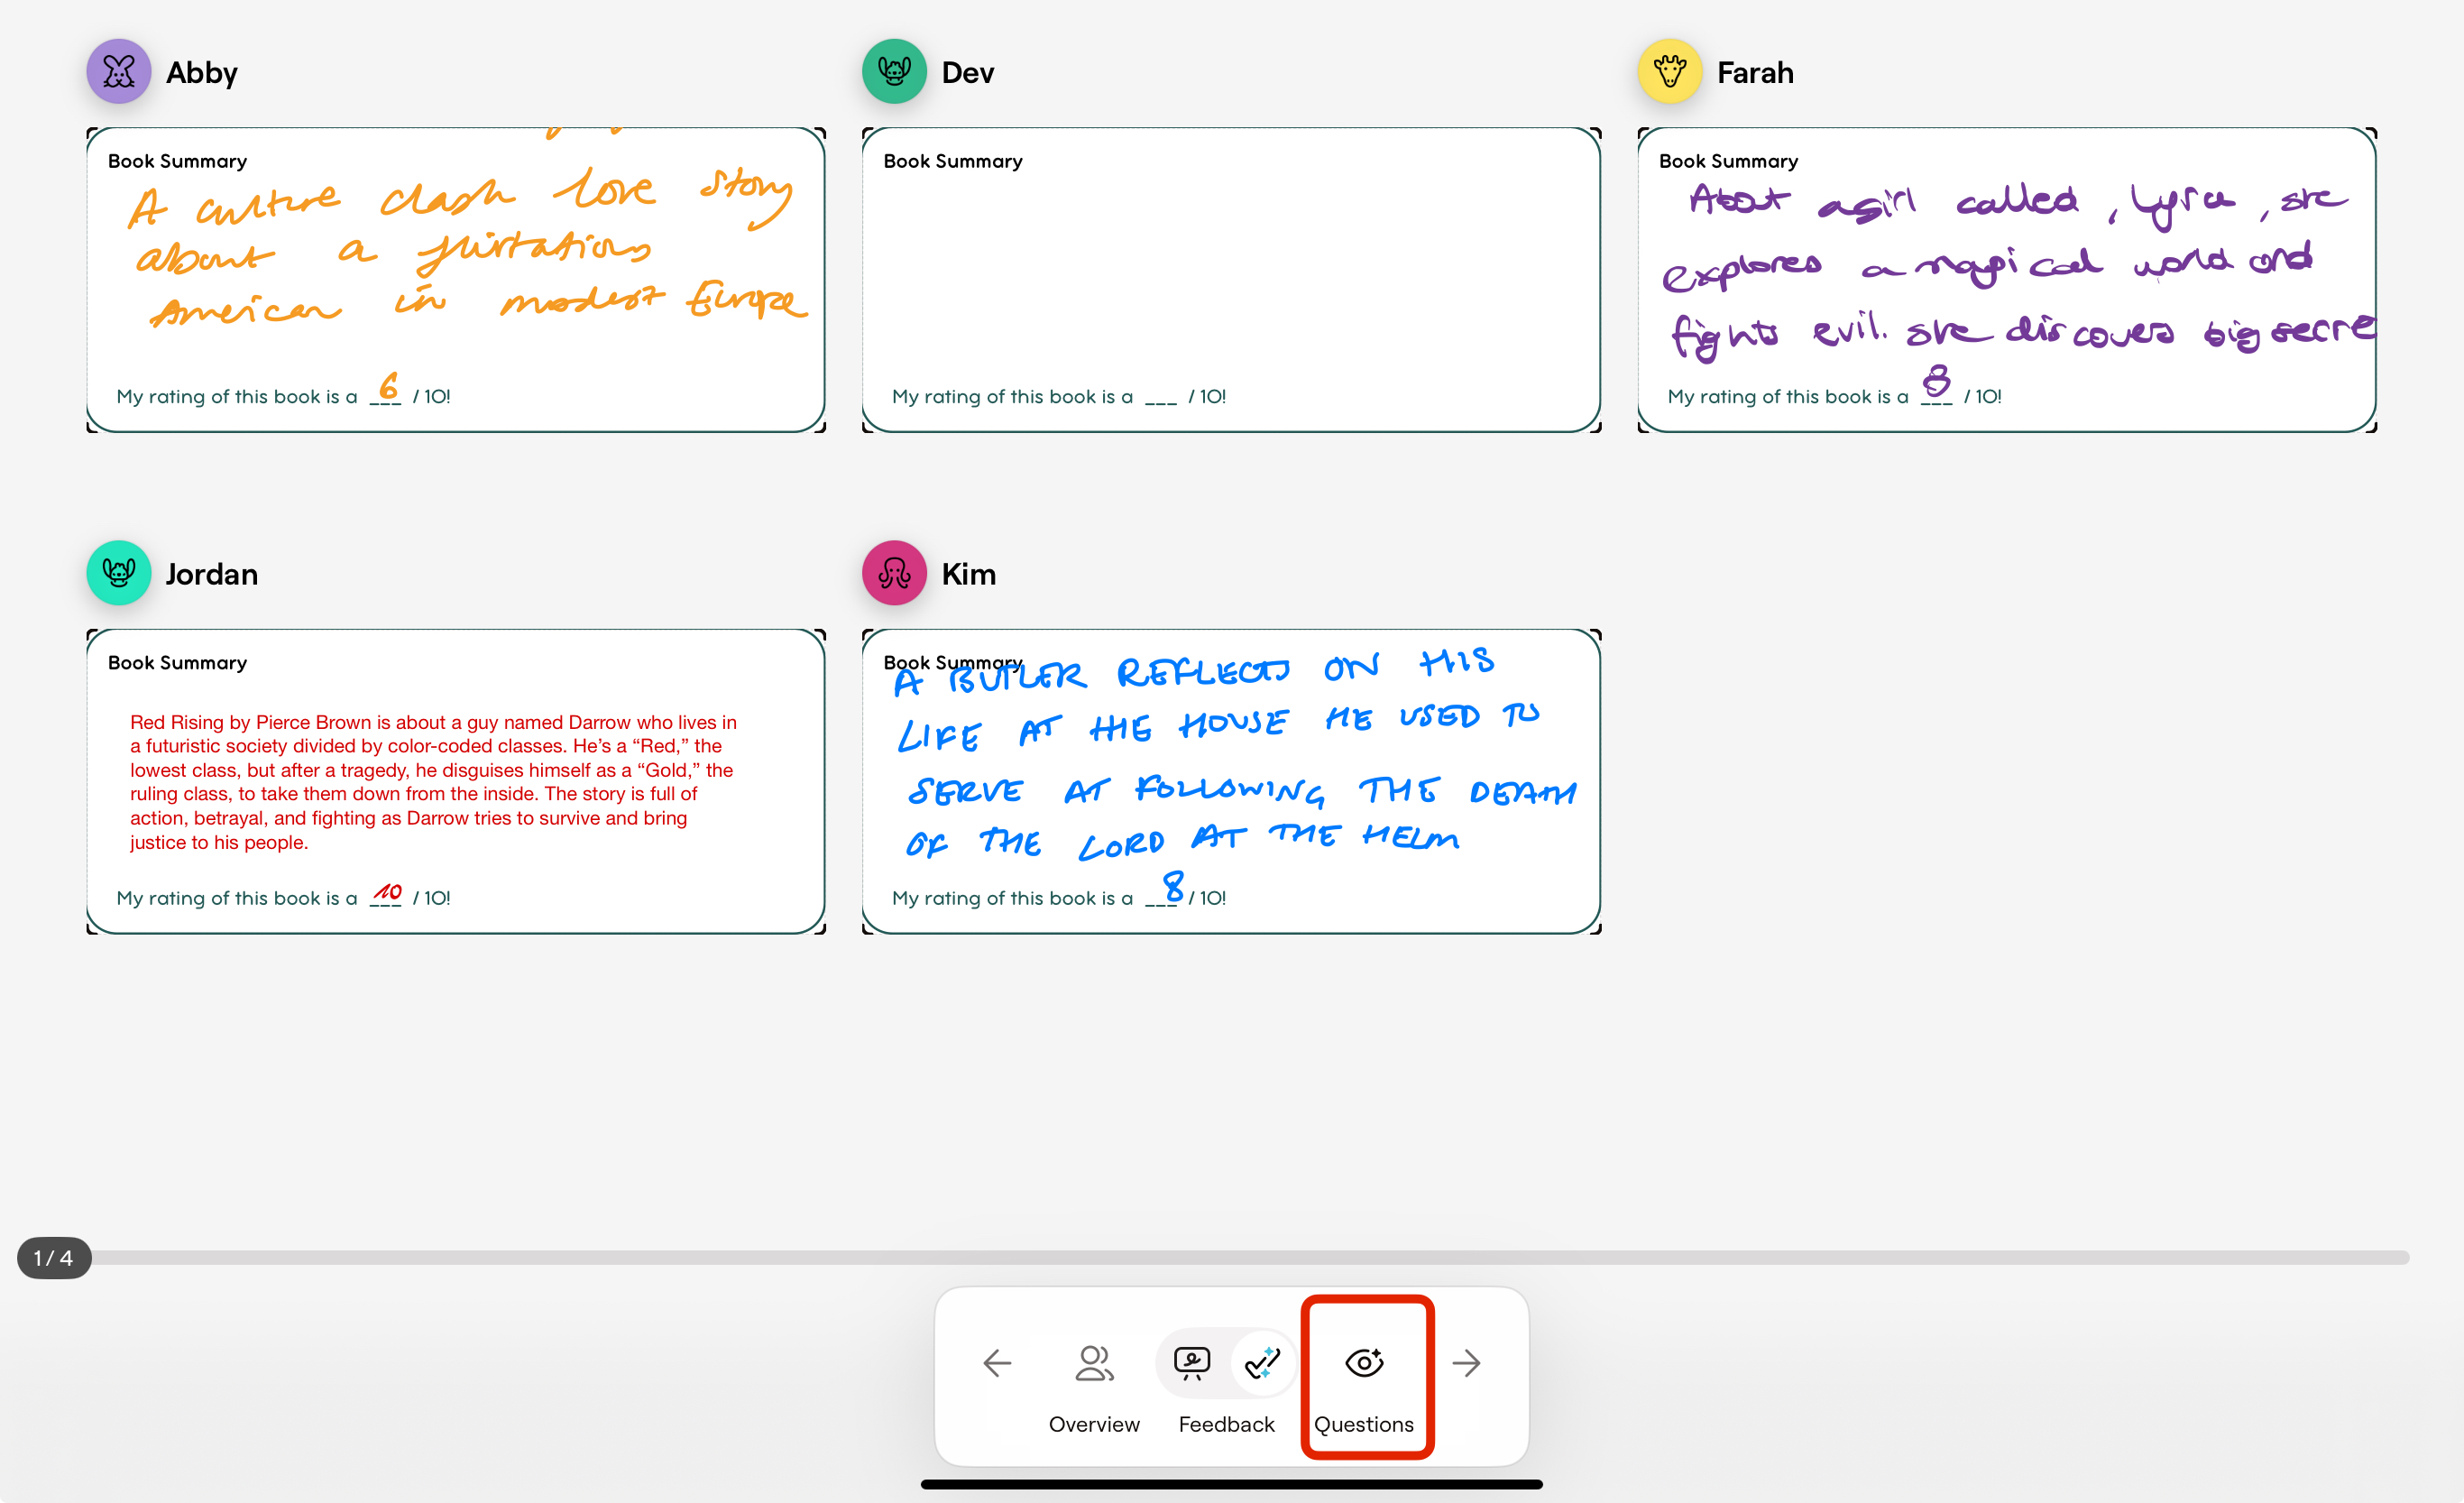This screenshot has width=2464, height=1503.
Task: Click the Feedback label
Action: 1226,1424
